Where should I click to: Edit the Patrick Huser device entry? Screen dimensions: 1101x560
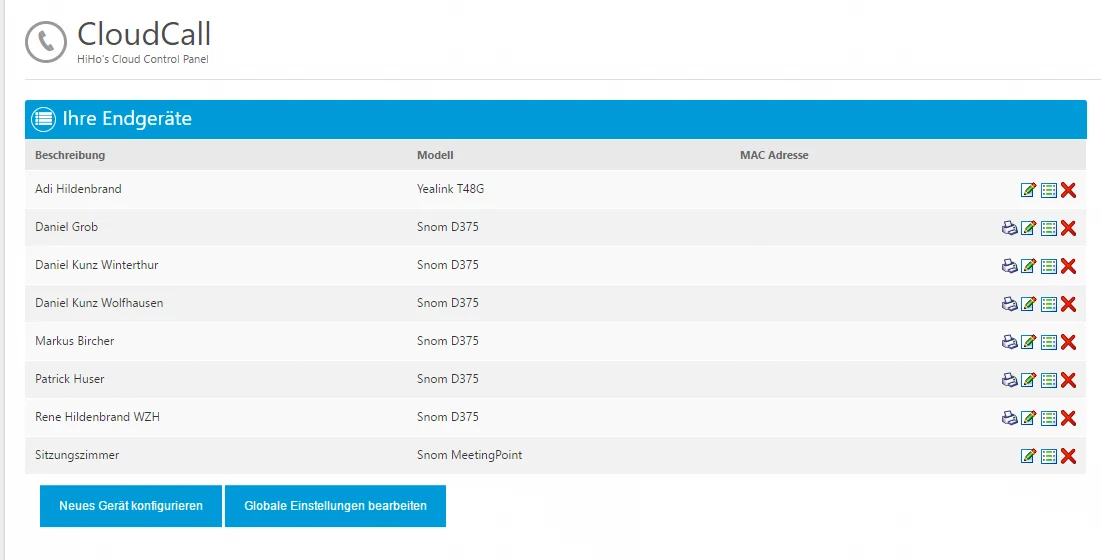1028,380
